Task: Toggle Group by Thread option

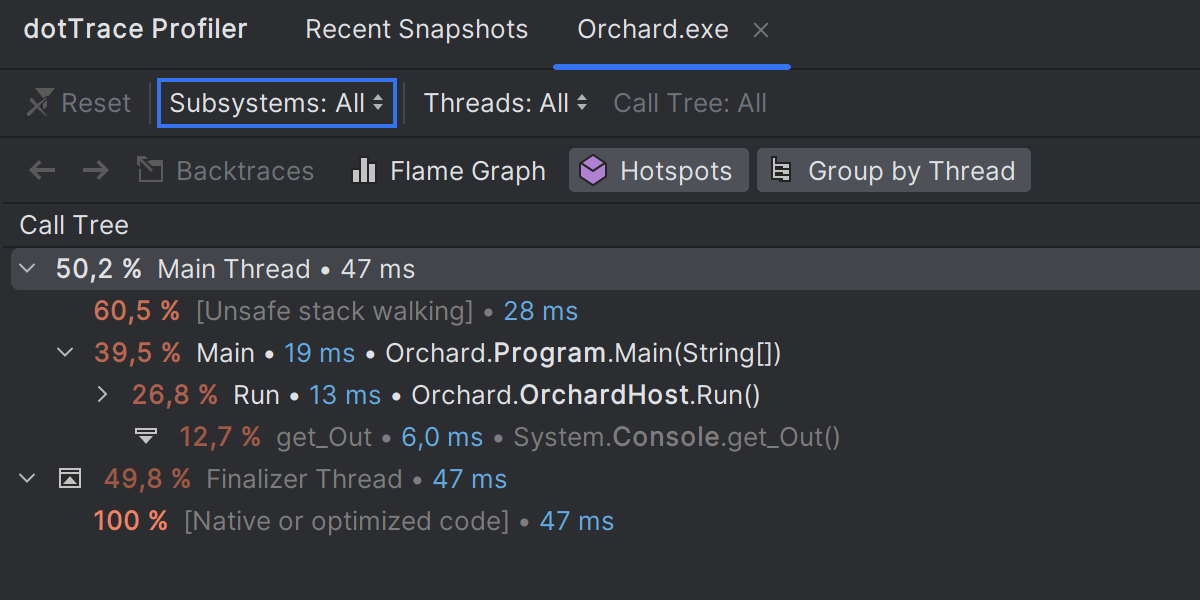Action: tap(893, 171)
